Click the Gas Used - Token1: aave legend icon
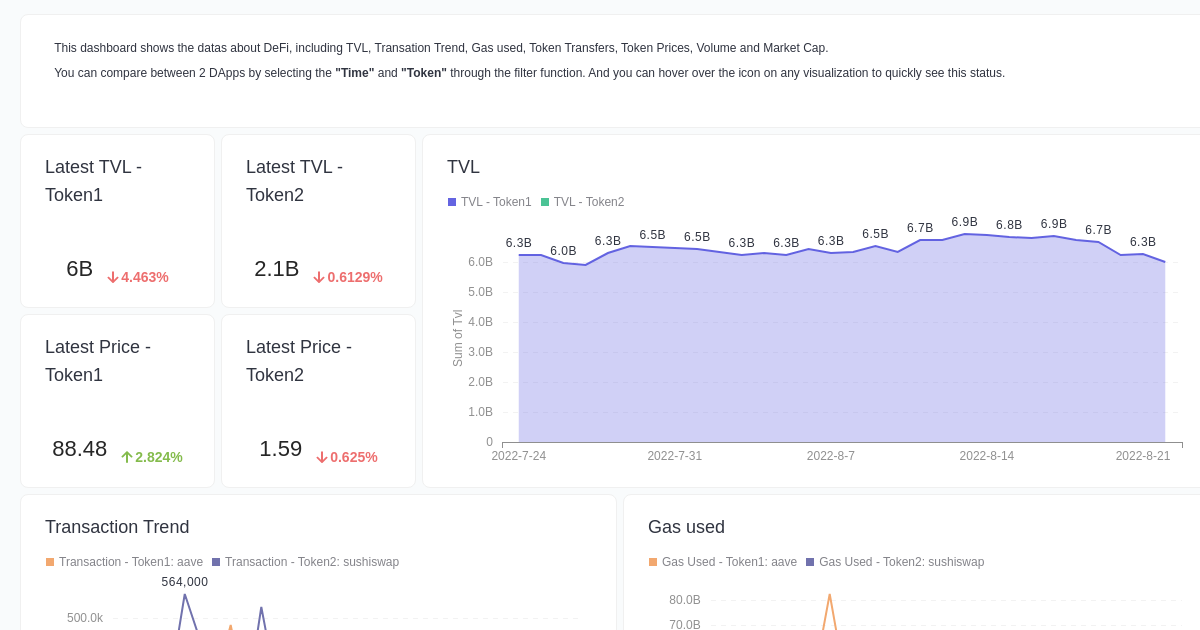This screenshot has height=630, width=1200. (655, 562)
